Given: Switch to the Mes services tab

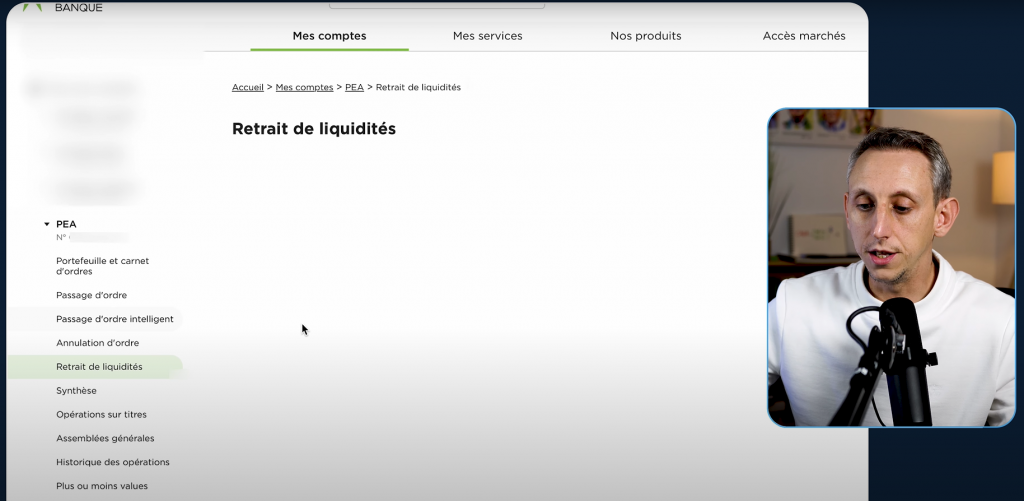Looking at the screenshot, I should coord(487,36).
